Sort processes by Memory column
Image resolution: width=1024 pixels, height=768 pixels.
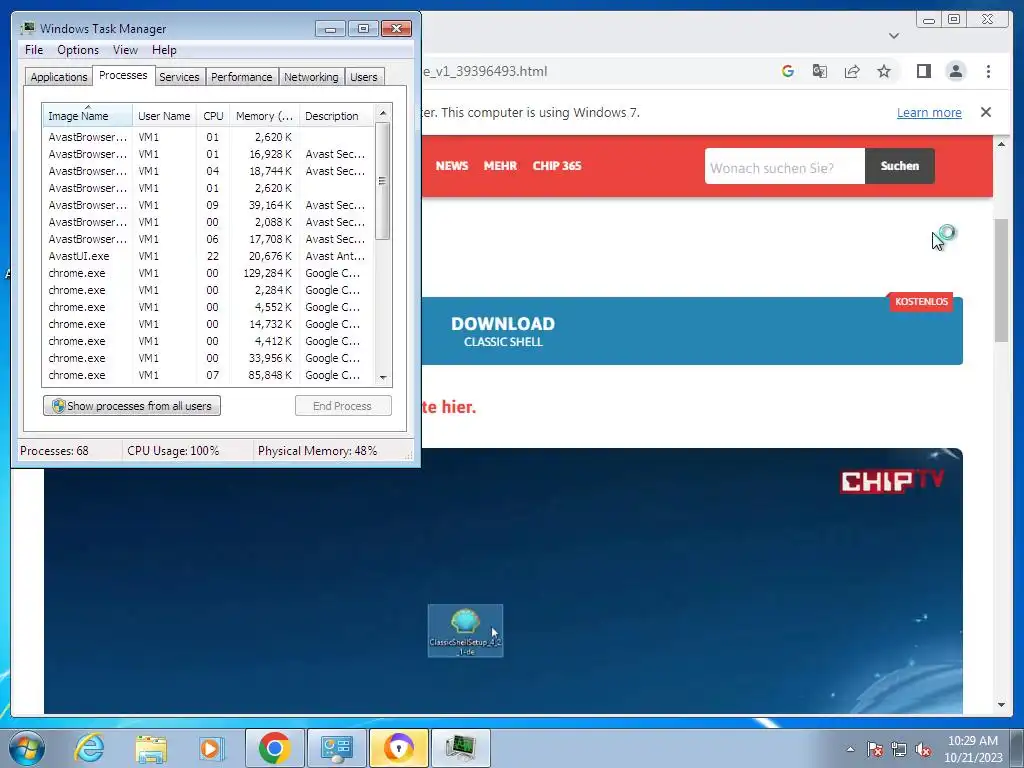point(264,116)
